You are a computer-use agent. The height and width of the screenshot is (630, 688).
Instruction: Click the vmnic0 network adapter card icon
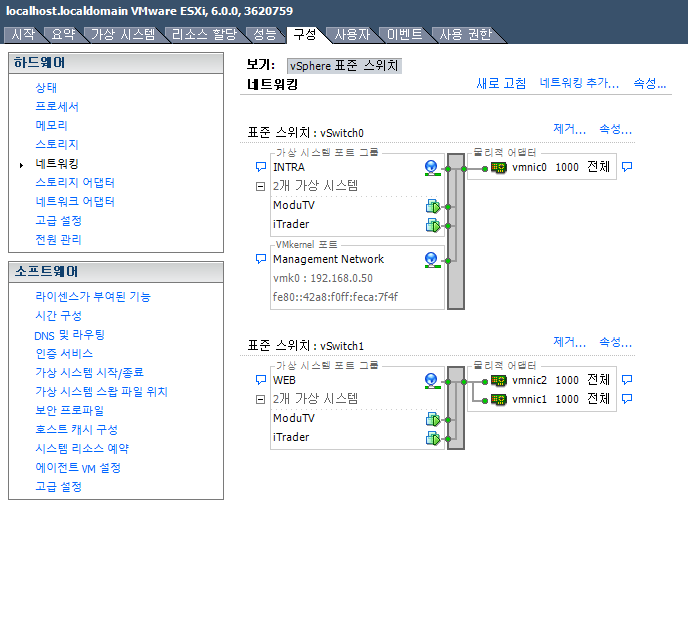click(x=498, y=167)
